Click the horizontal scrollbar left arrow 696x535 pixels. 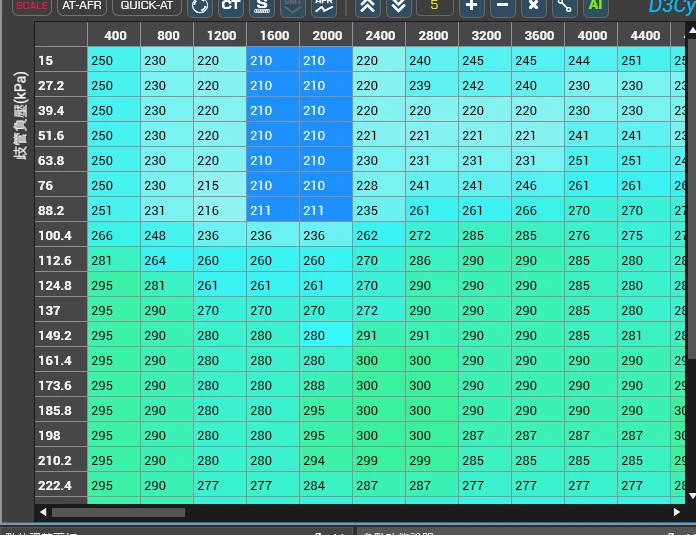[x=43, y=512]
